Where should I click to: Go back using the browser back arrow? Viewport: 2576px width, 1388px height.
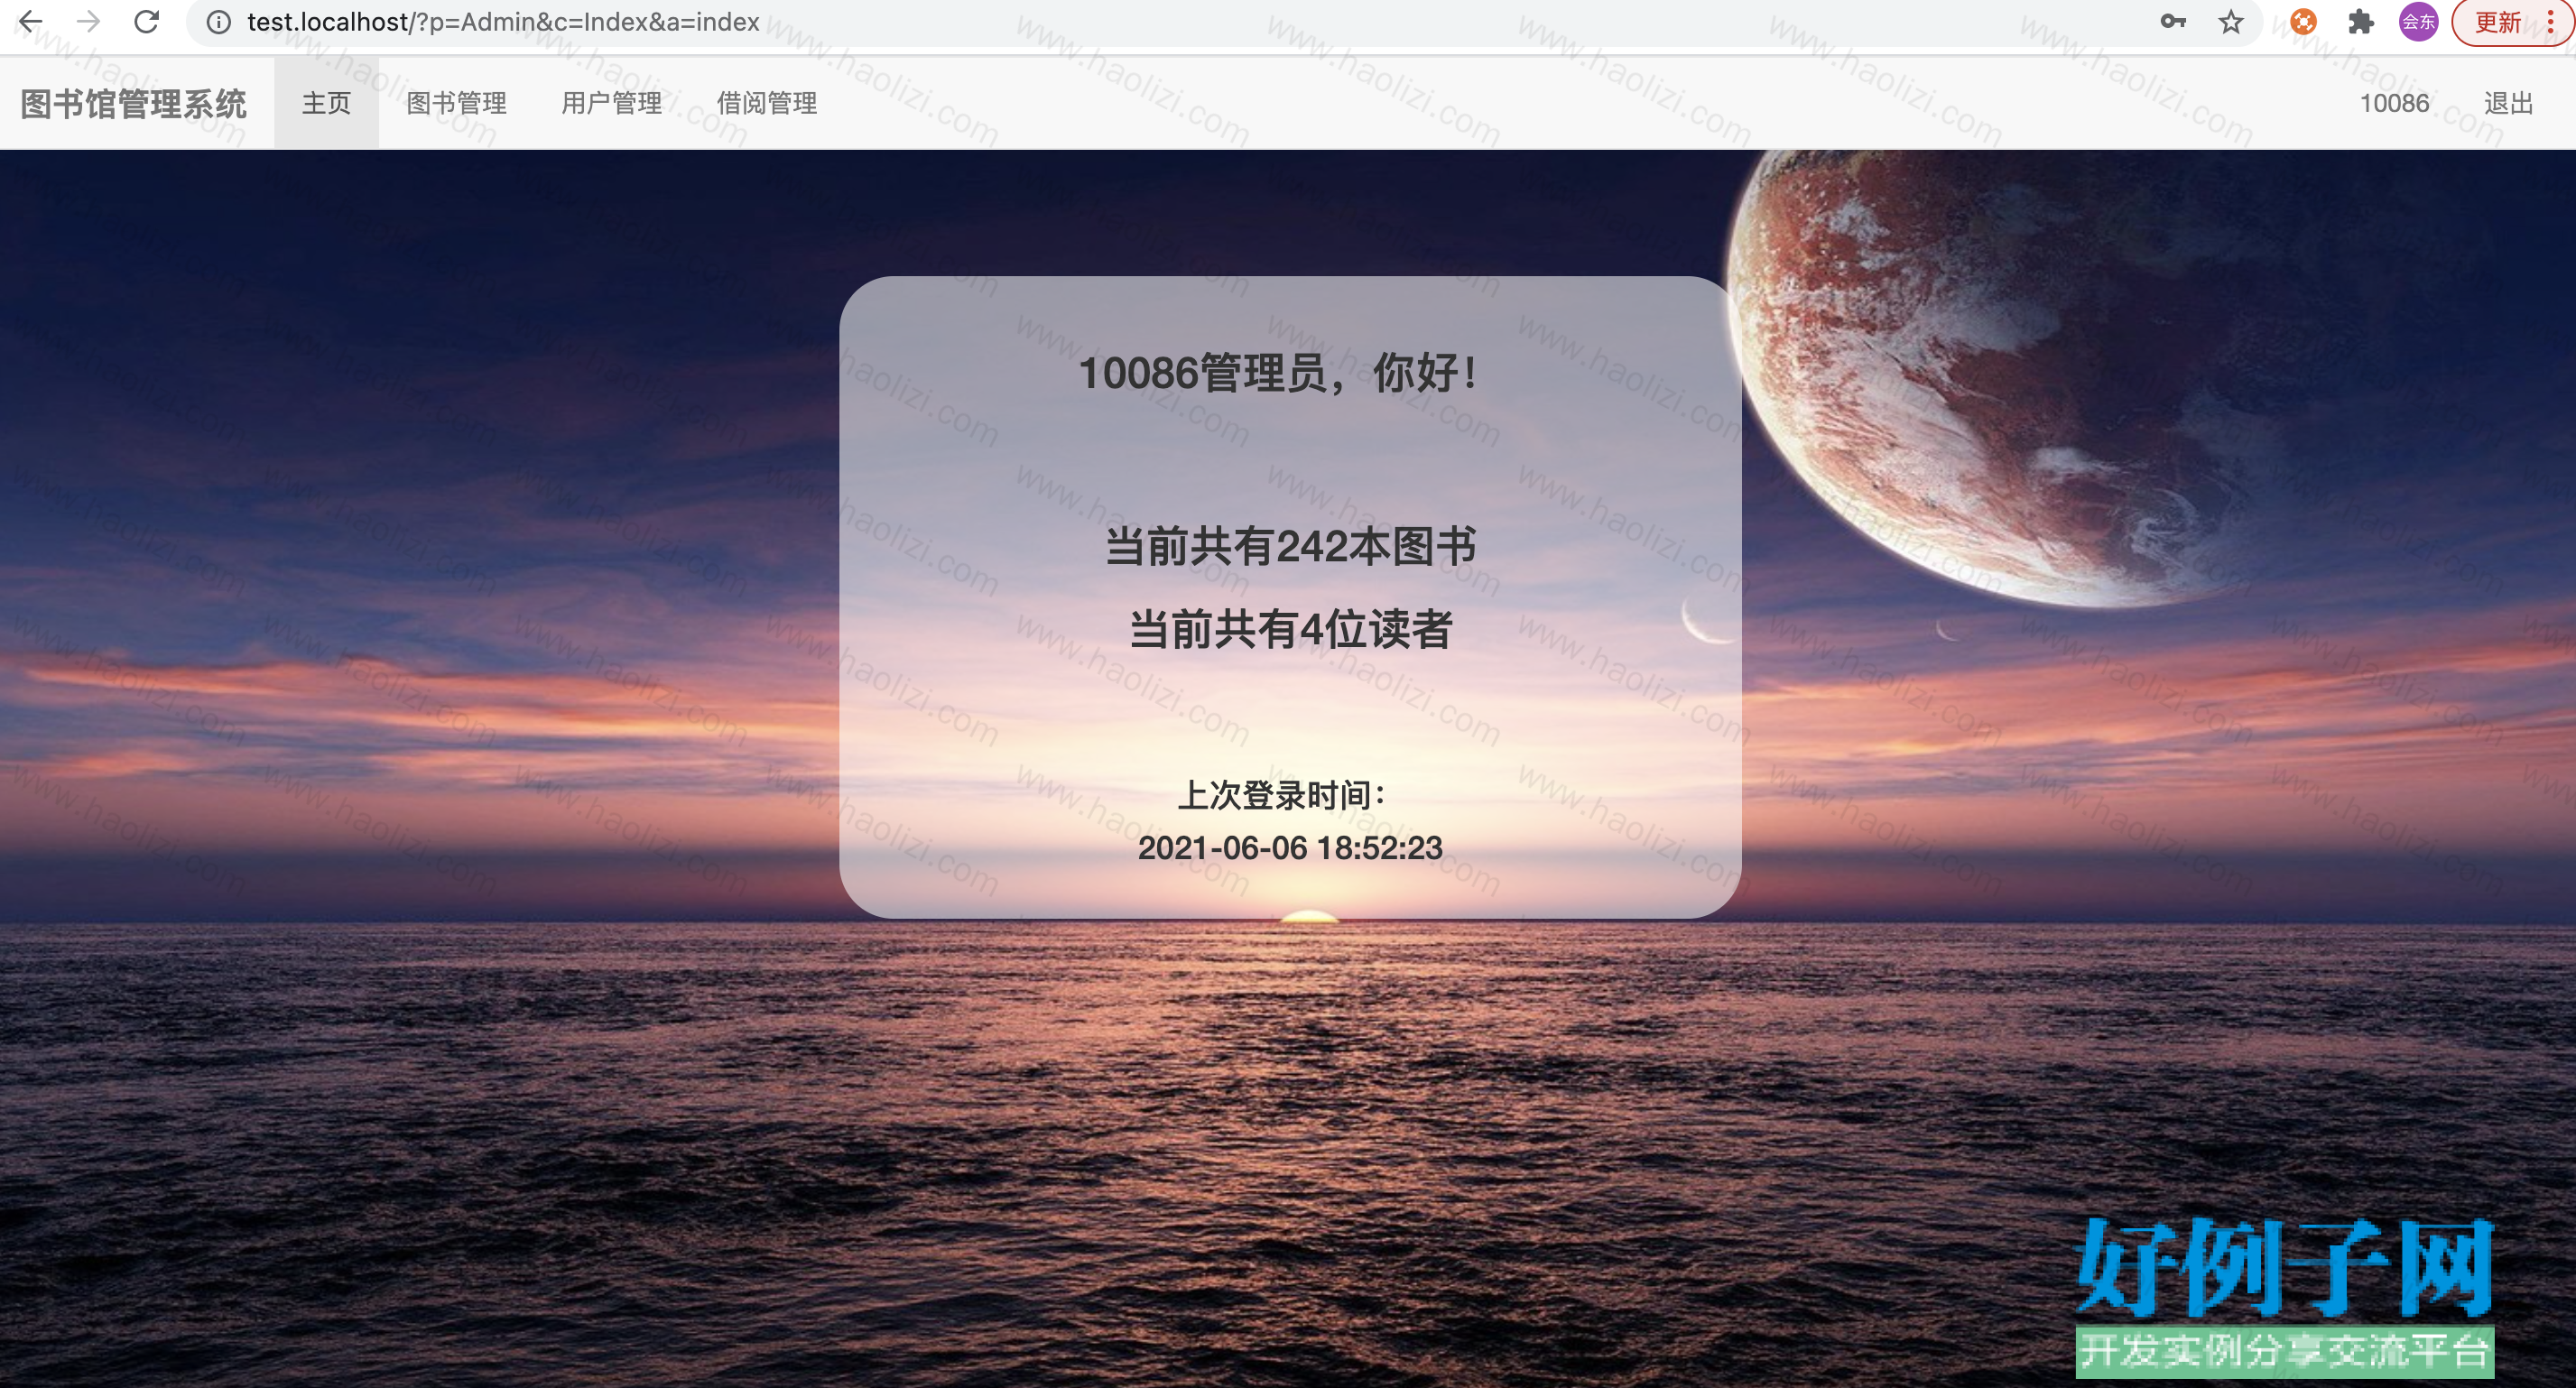(31, 21)
